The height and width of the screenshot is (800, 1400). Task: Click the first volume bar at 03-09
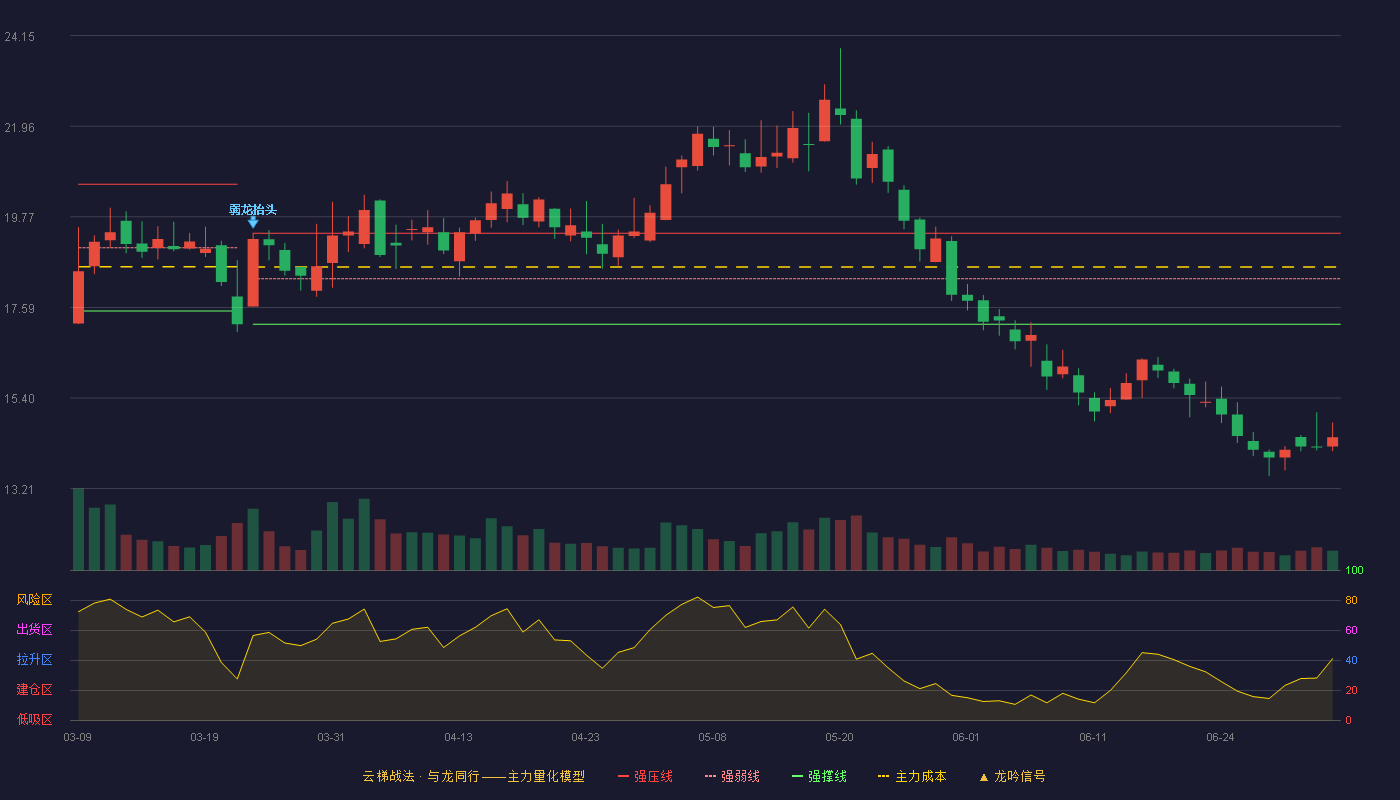click(78, 529)
